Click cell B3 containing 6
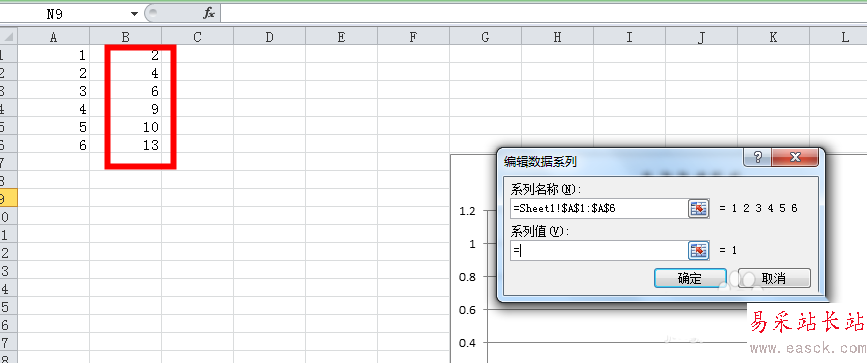This screenshot has width=867, height=363. click(x=126, y=91)
